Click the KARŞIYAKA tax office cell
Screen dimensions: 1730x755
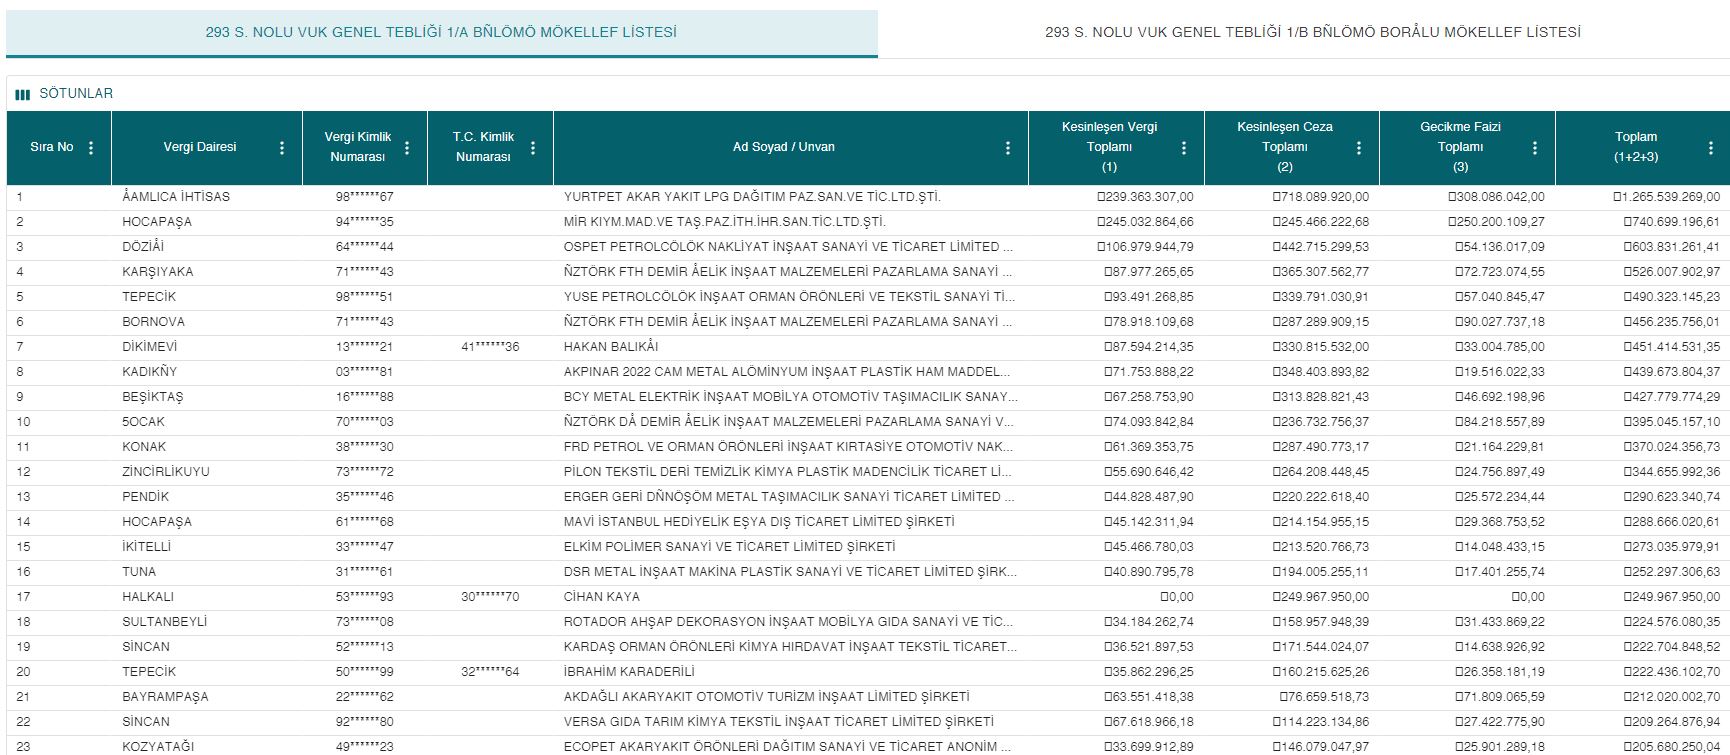pyautogui.click(x=158, y=272)
